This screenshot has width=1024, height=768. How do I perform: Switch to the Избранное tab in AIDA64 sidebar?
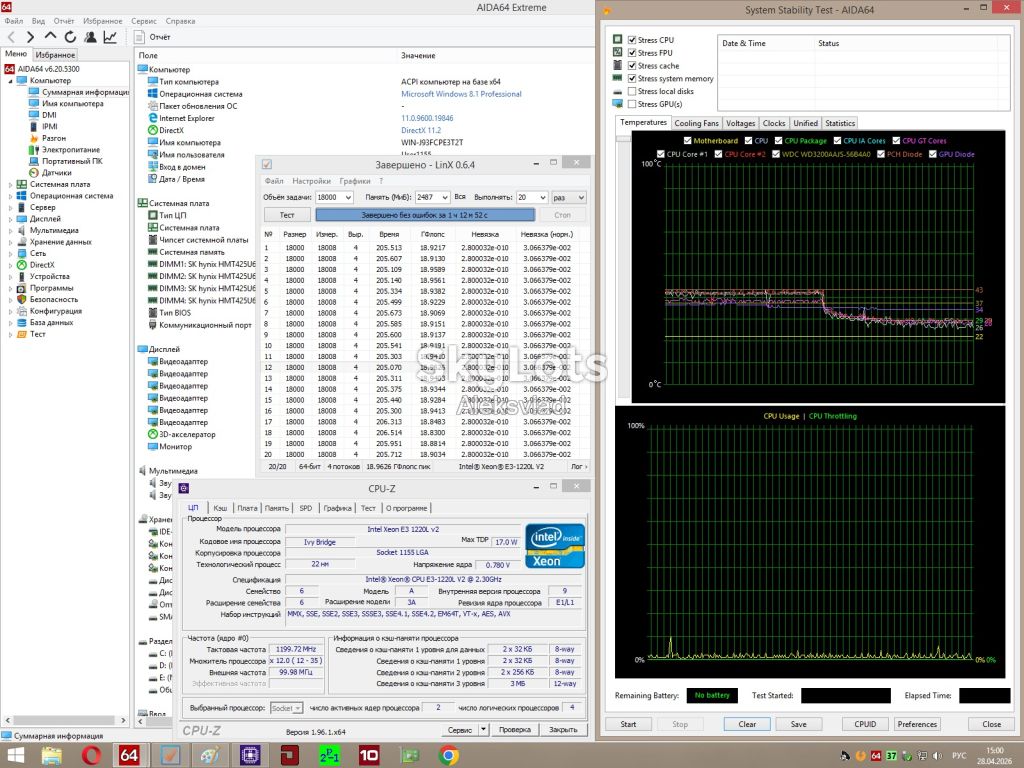tap(55, 55)
